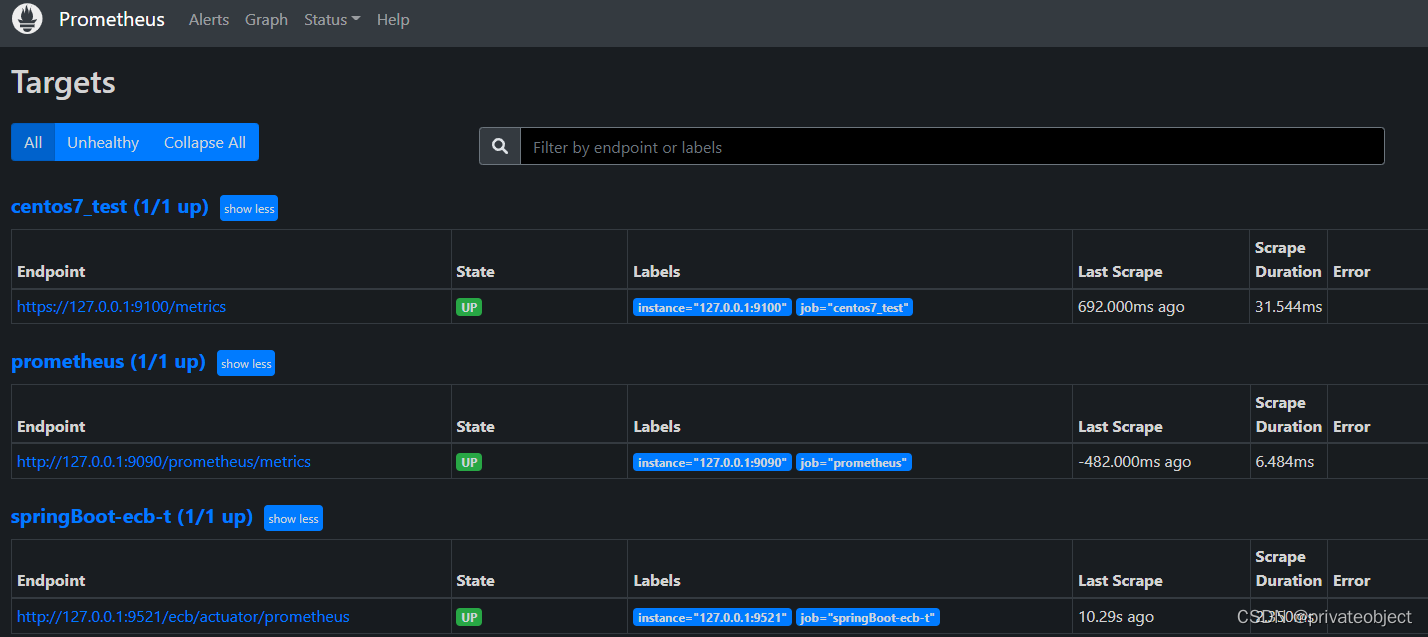This screenshot has width=1428, height=637.
Task: Click the instance="127.0.0.1:9100" label
Action: click(x=712, y=307)
